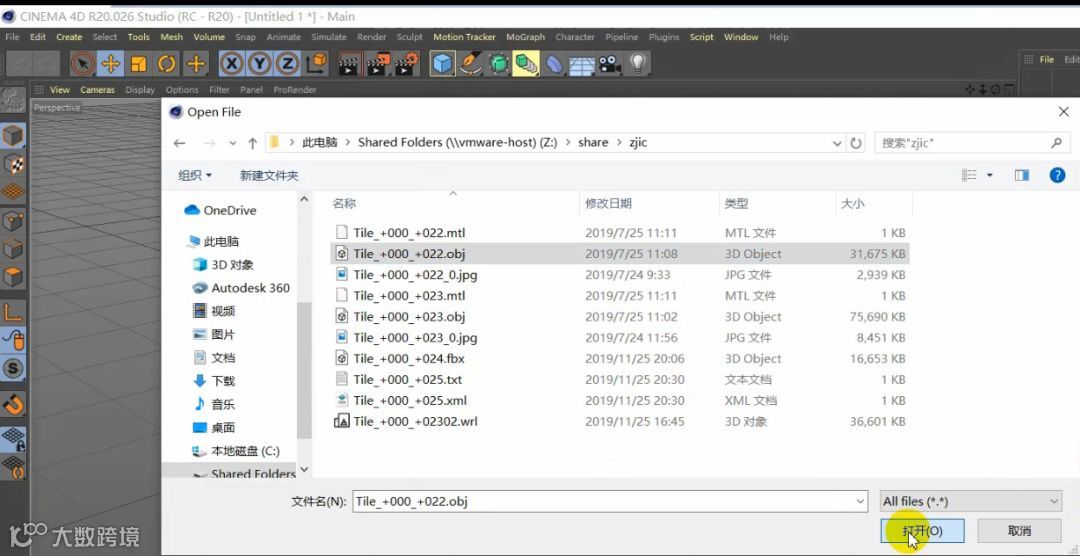Open the 组织 dropdown in dialog

[x=195, y=176]
